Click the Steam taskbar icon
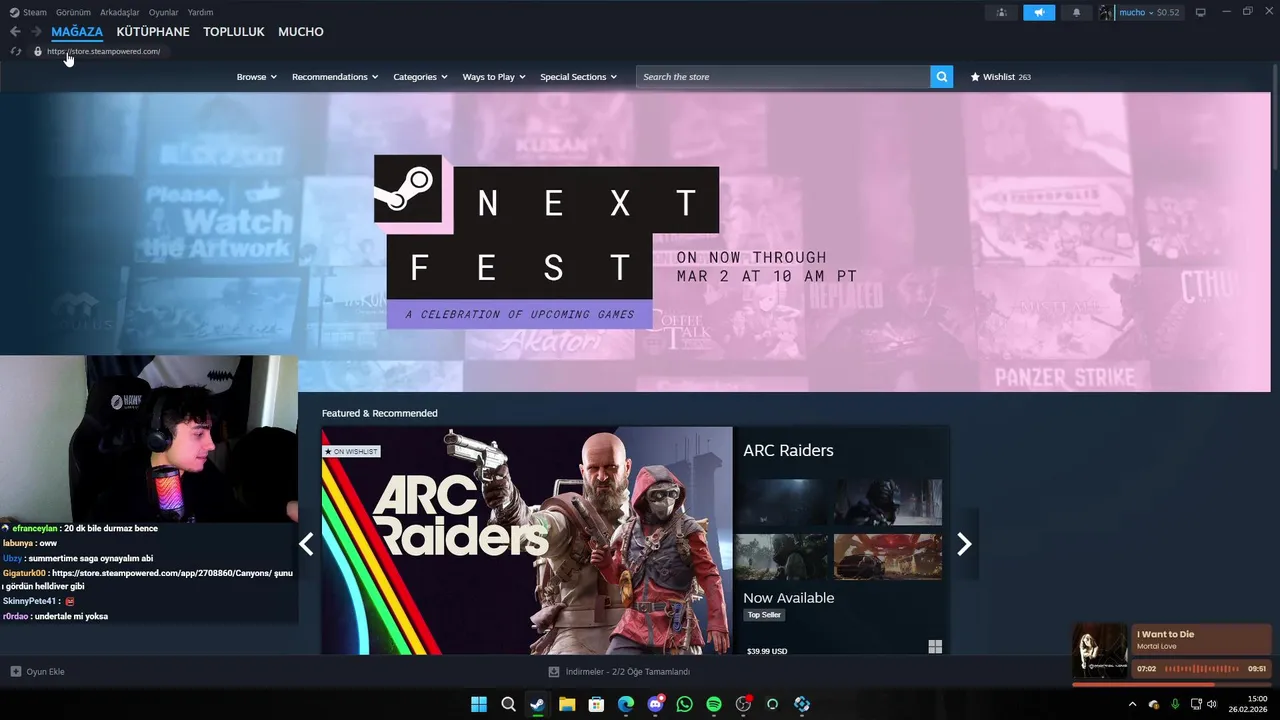The height and width of the screenshot is (720, 1280). (x=537, y=704)
